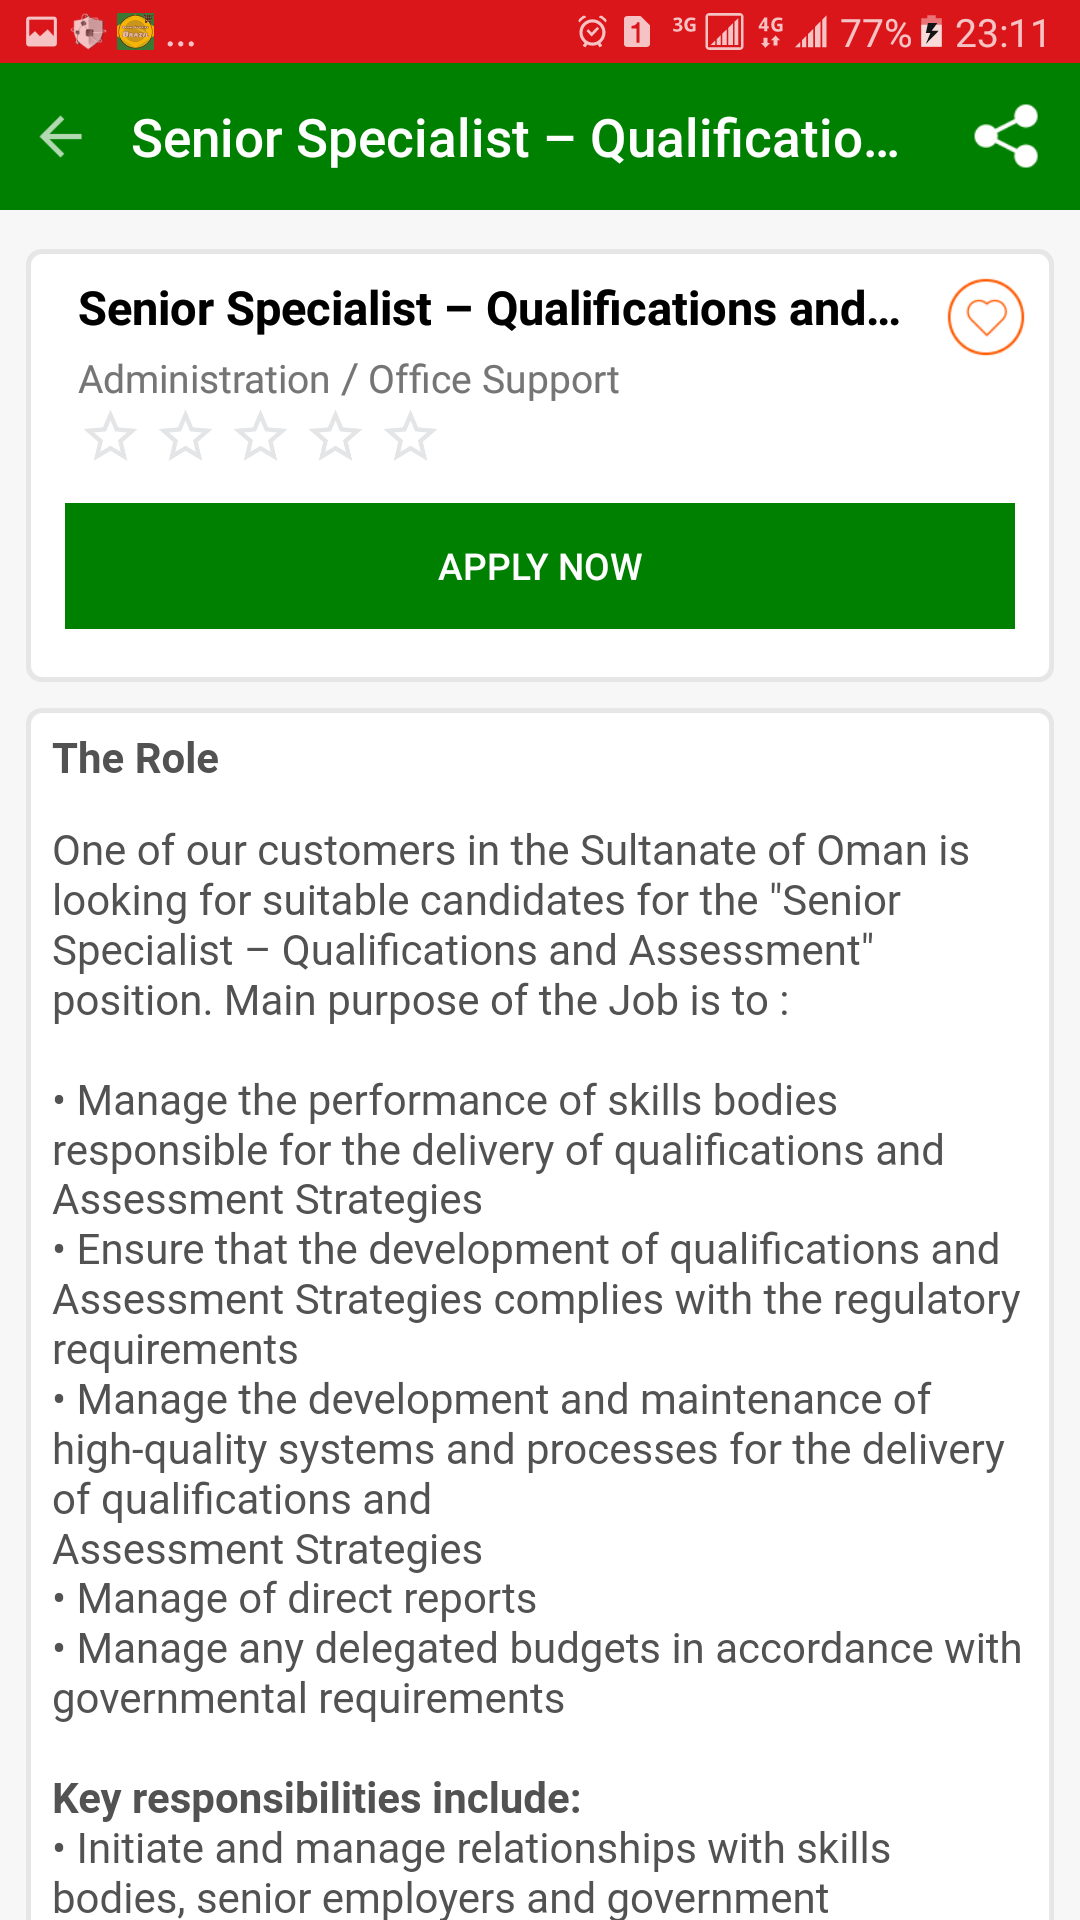Screen dimensions: 1080x1920
Task: Tap the three-dots notification overflow
Action: pos(181,42)
